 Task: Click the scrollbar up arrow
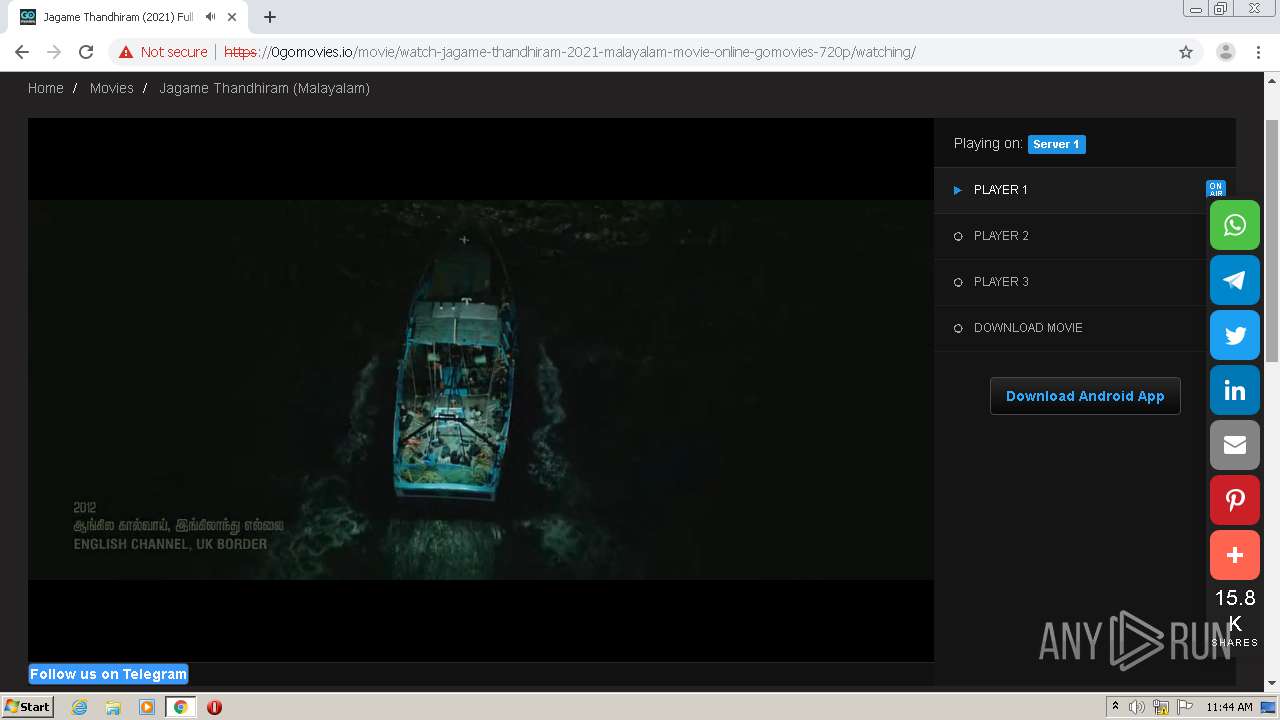tap(1272, 79)
